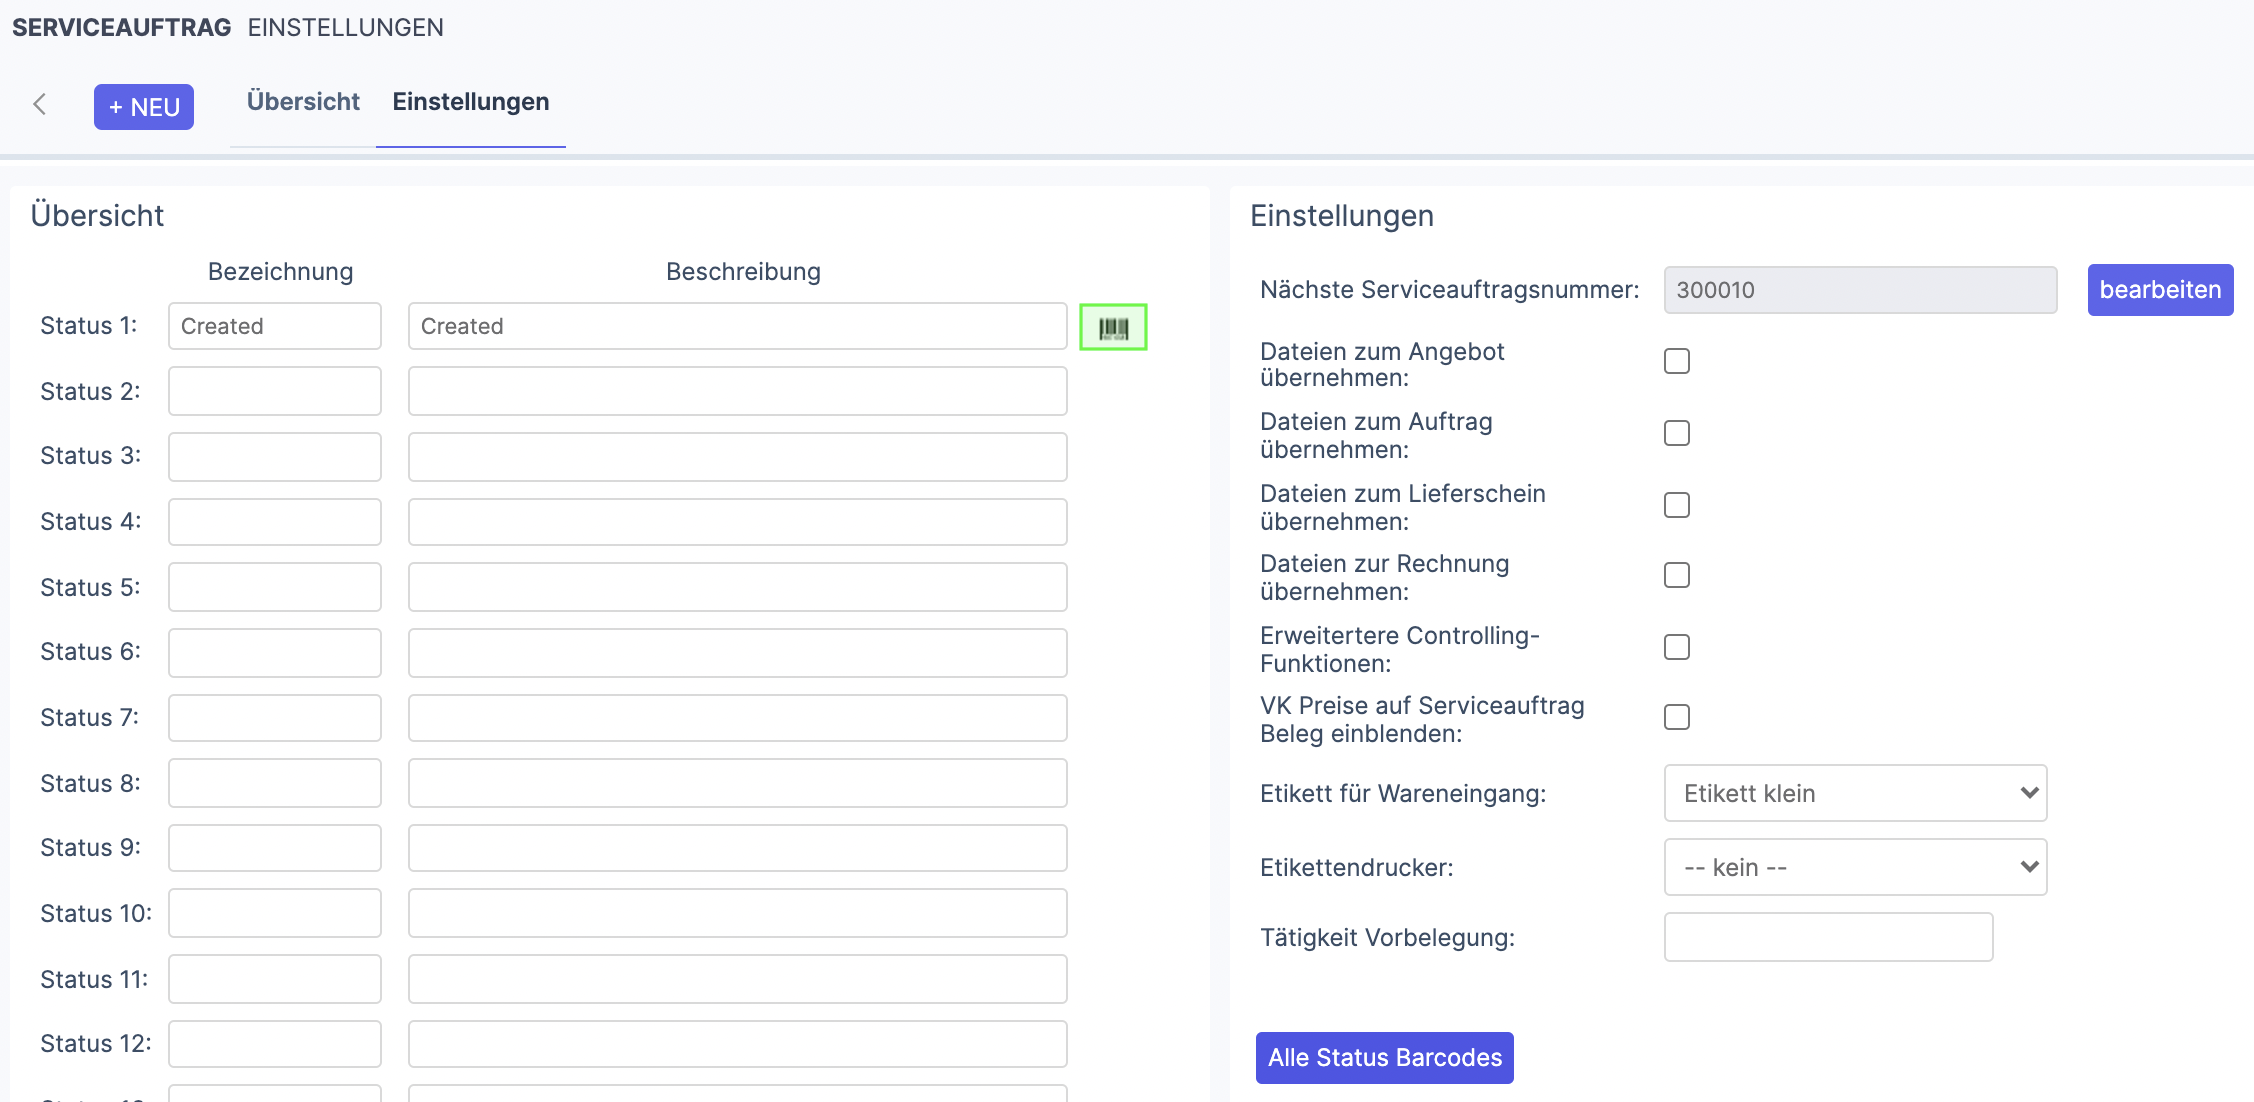The image size is (2254, 1102).
Task: Enable Dateien zur Rechnung übernehmen
Action: click(x=1677, y=575)
